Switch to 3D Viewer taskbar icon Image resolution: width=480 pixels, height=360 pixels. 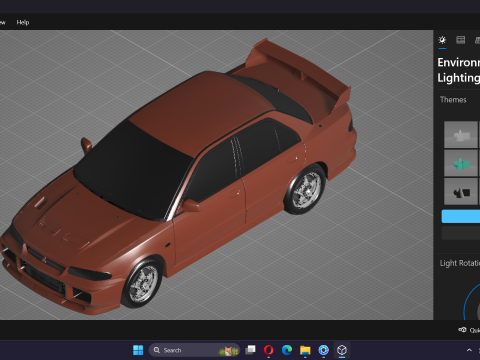click(342, 350)
